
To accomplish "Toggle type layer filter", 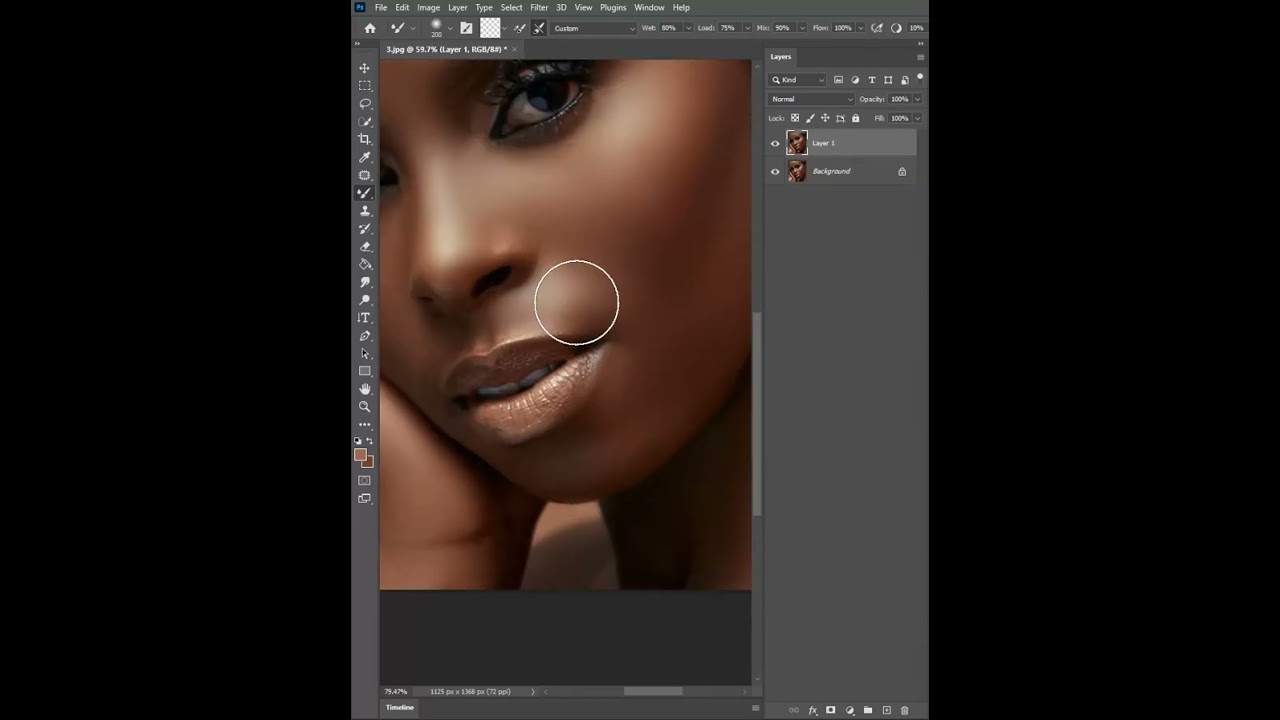I will 871,80.
